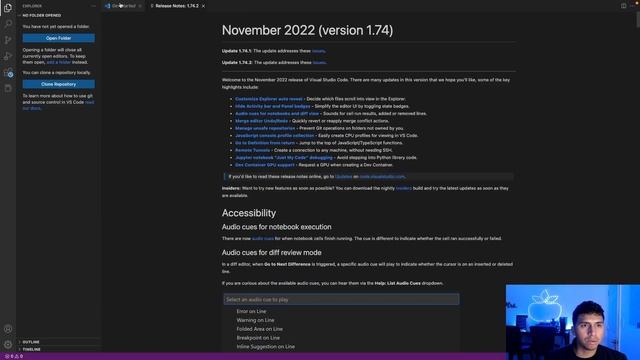Image resolution: width=640 pixels, height=360 pixels.
Task: Click the 'audio cues' link in Accessibility
Action: [262, 238]
